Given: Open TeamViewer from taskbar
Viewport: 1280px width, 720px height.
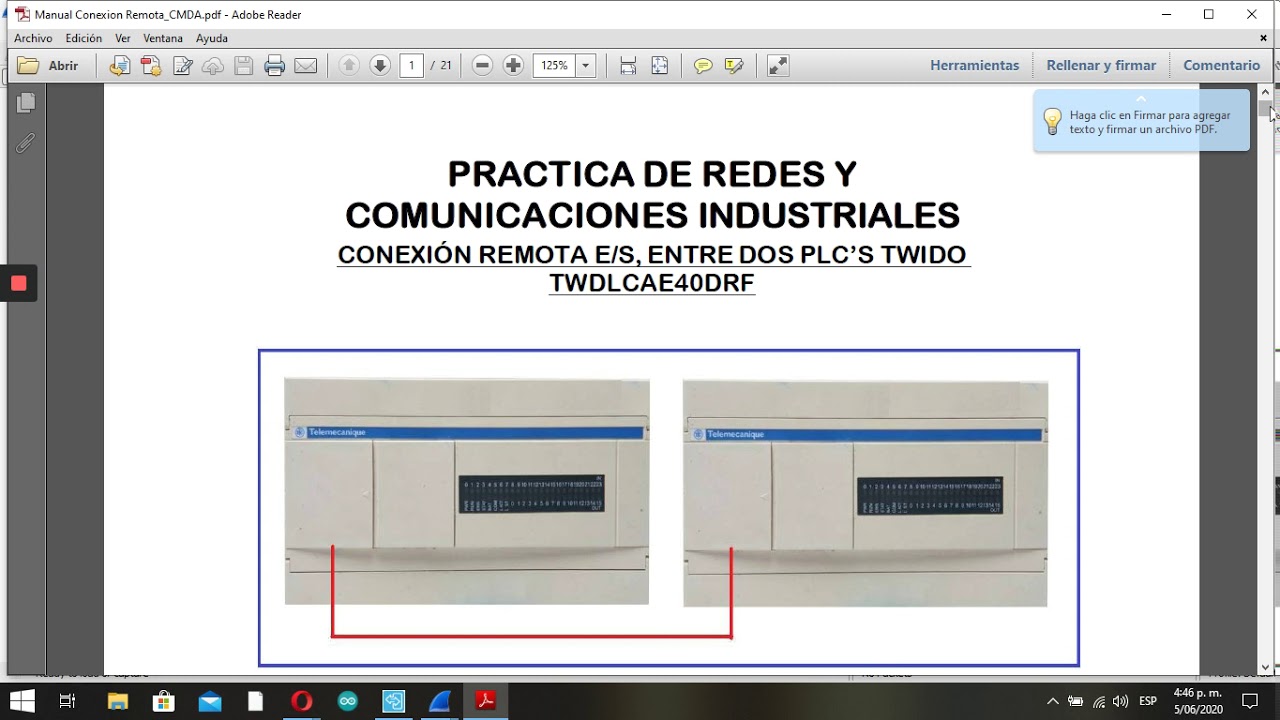Looking at the screenshot, I should pos(394,701).
